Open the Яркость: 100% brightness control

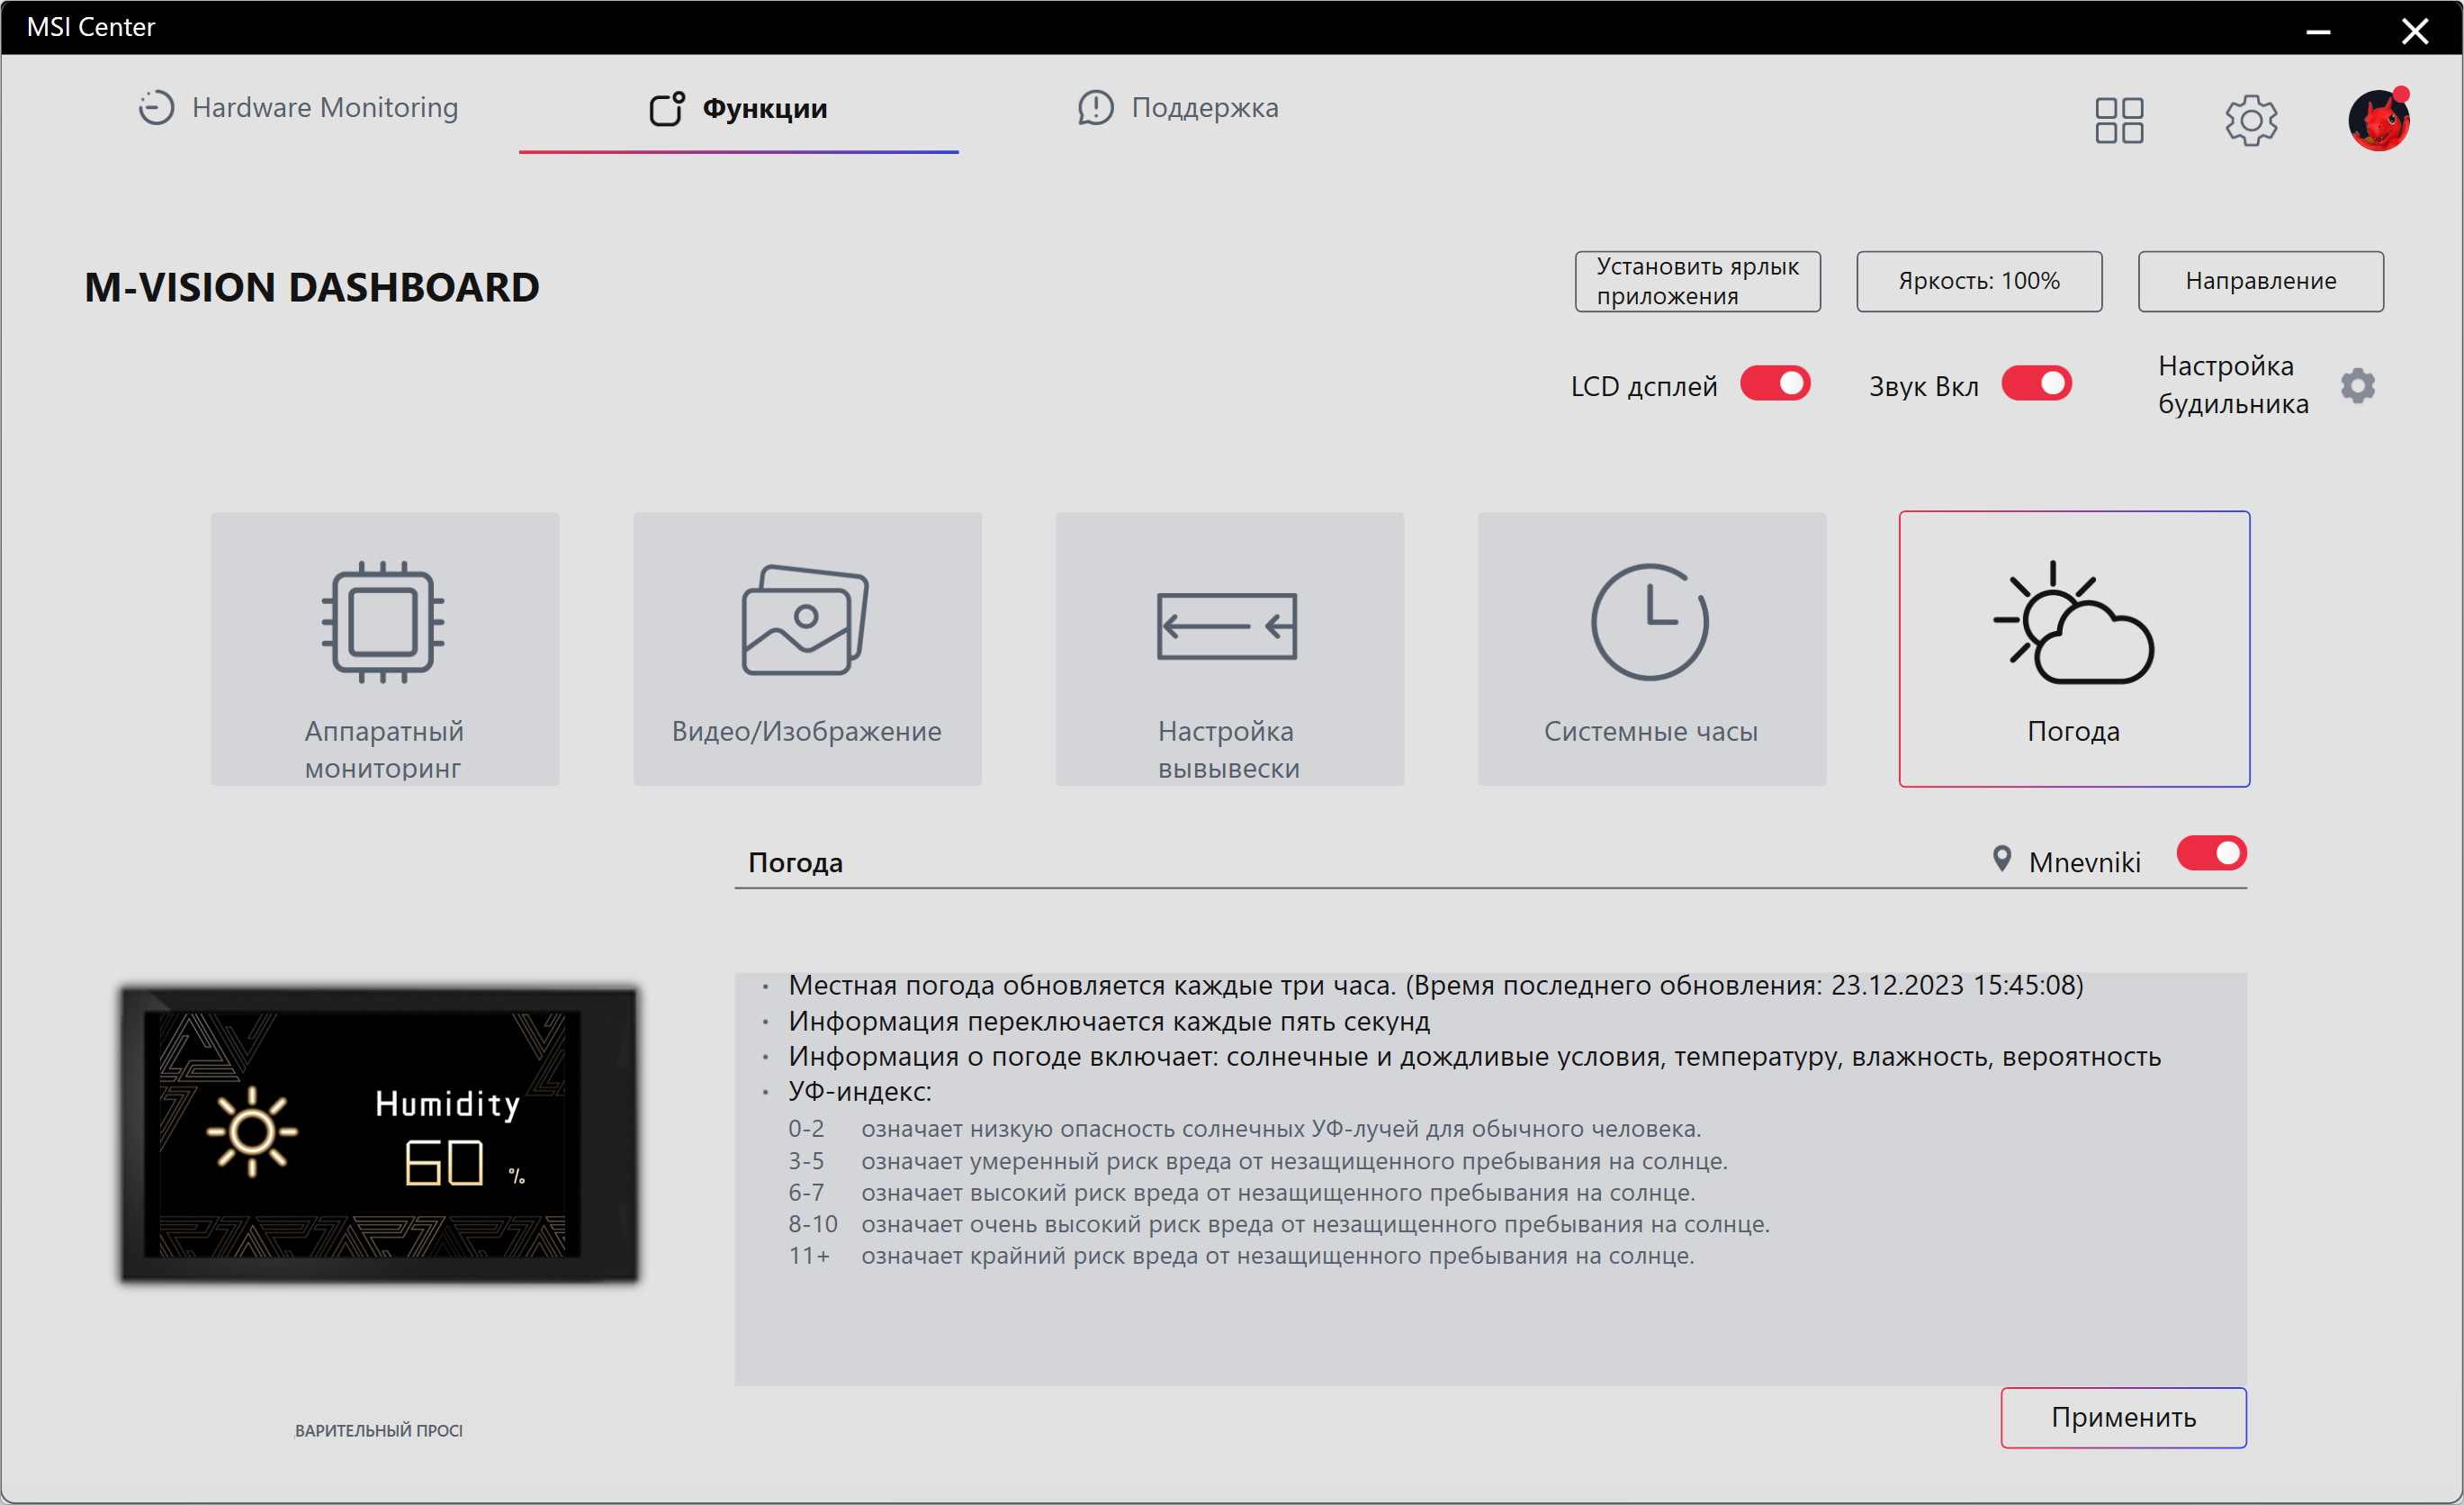point(1978,281)
